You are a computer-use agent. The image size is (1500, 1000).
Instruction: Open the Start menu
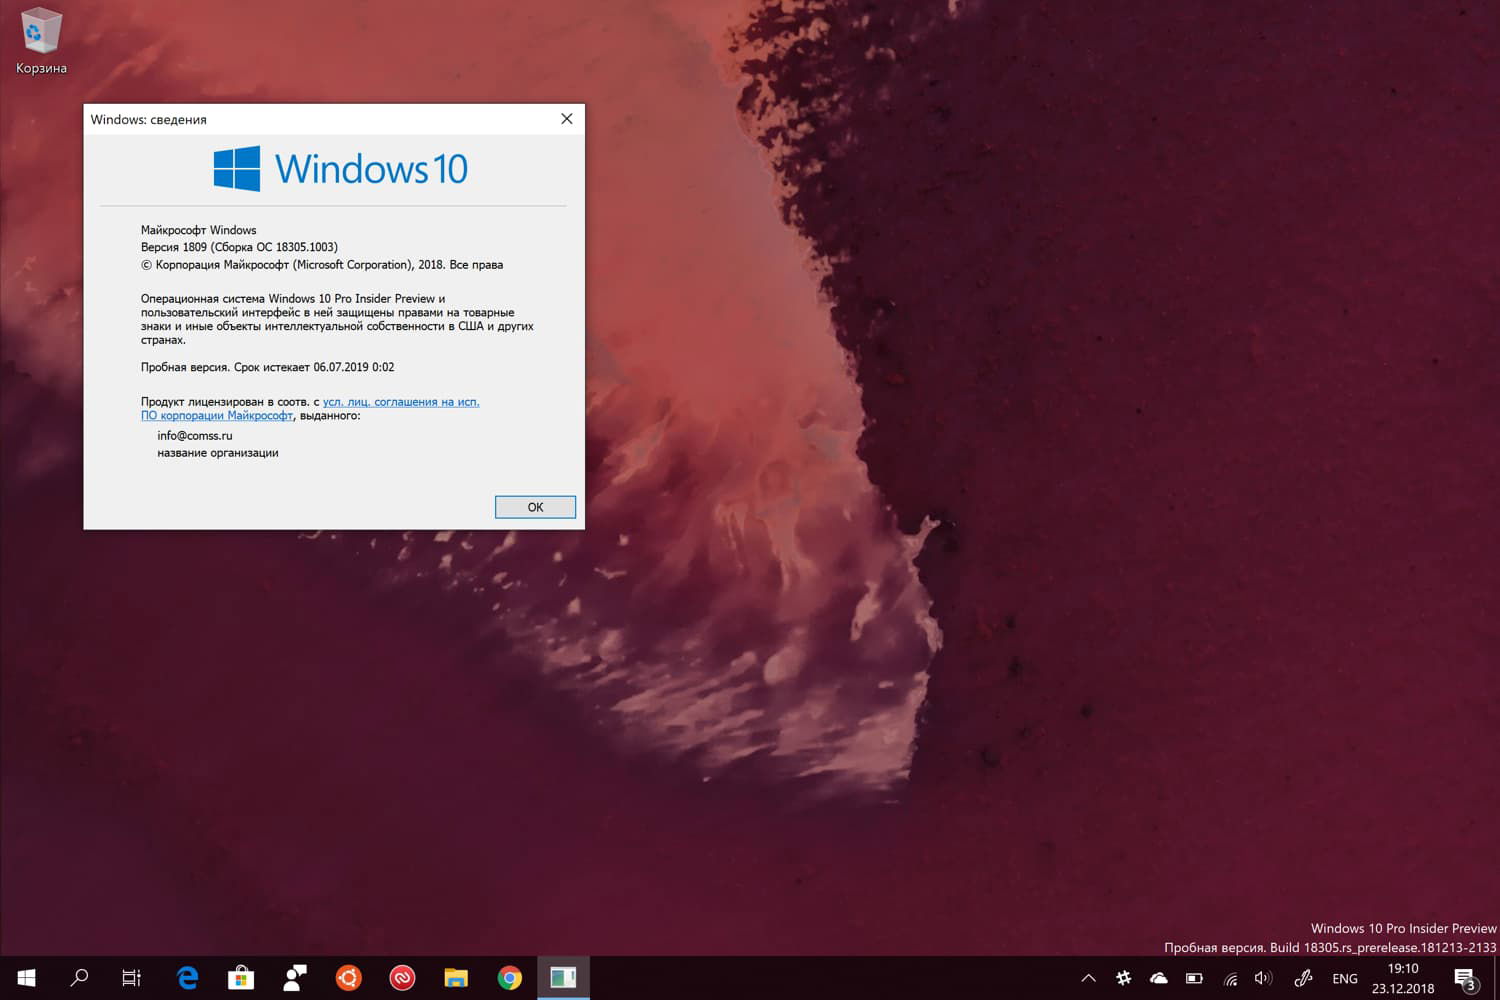[26, 978]
